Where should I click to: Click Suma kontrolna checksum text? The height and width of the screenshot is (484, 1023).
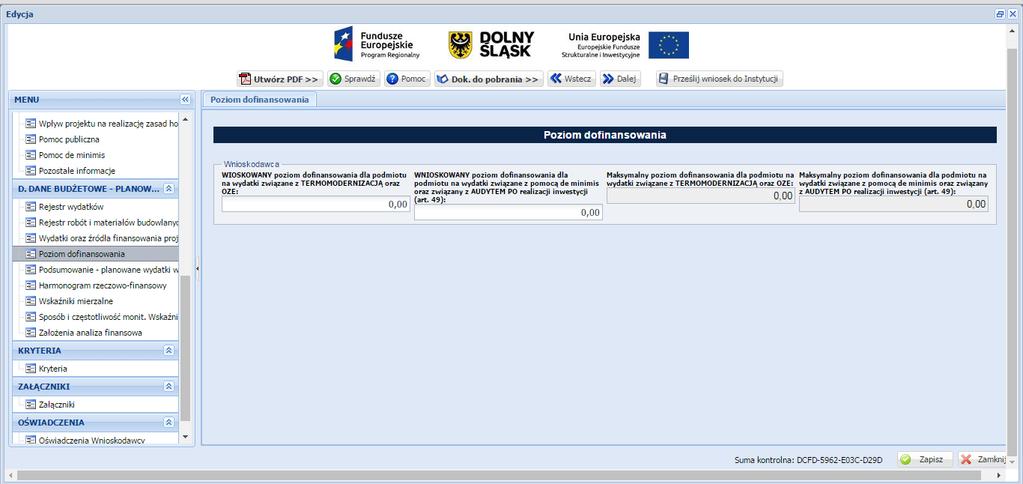pyautogui.click(x=808, y=460)
